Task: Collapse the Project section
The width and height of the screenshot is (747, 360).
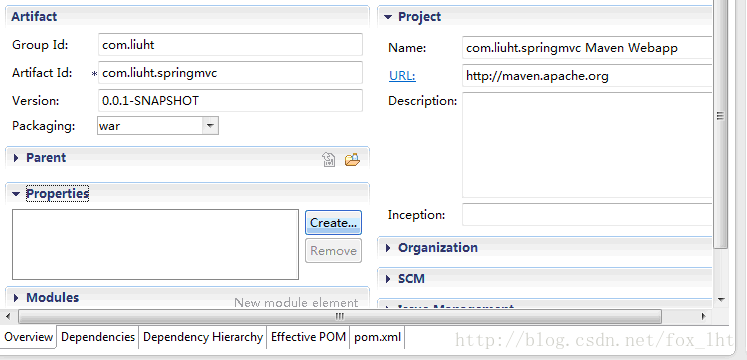Action: [x=388, y=17]
